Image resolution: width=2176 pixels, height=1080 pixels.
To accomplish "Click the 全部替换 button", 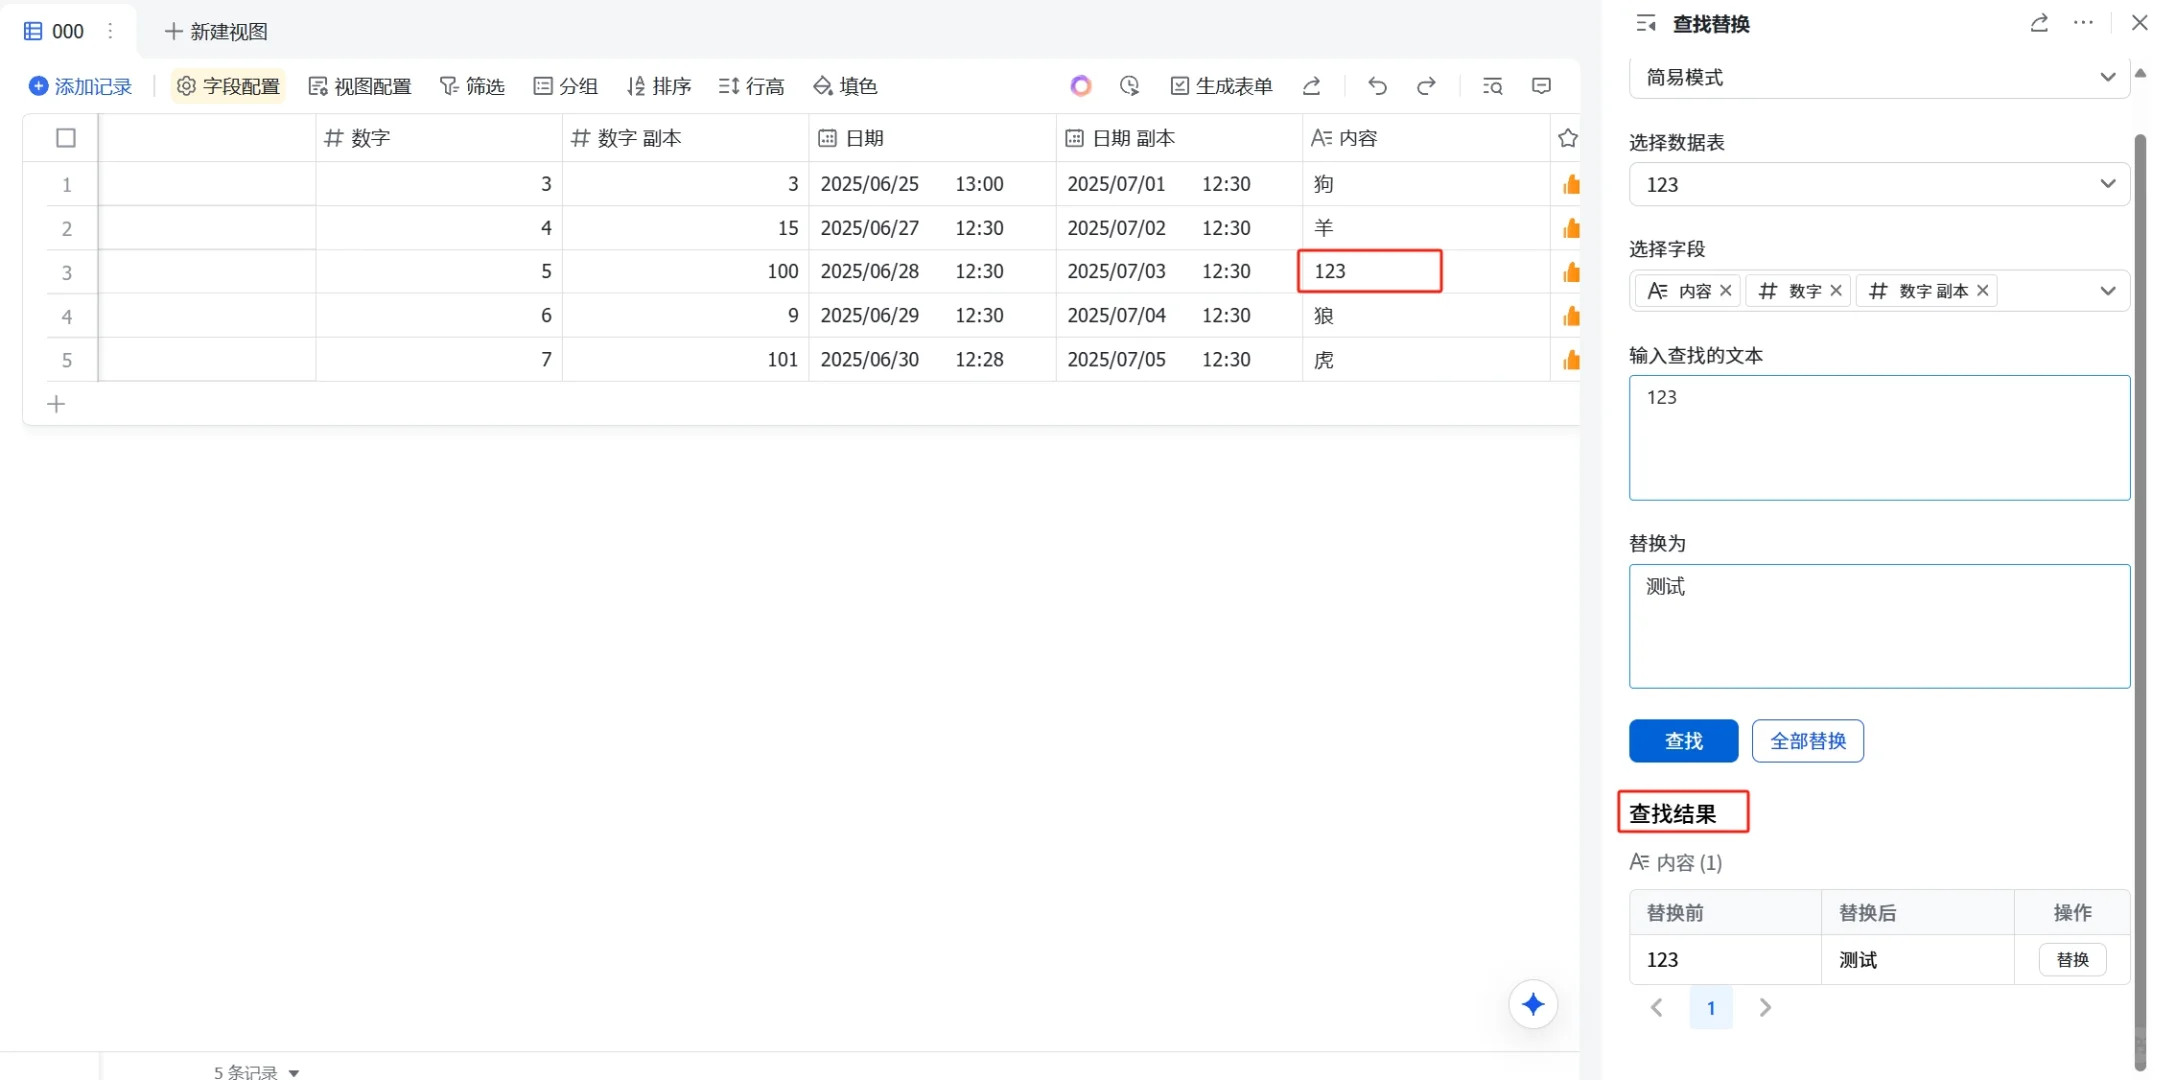I will coord(1807,740).
